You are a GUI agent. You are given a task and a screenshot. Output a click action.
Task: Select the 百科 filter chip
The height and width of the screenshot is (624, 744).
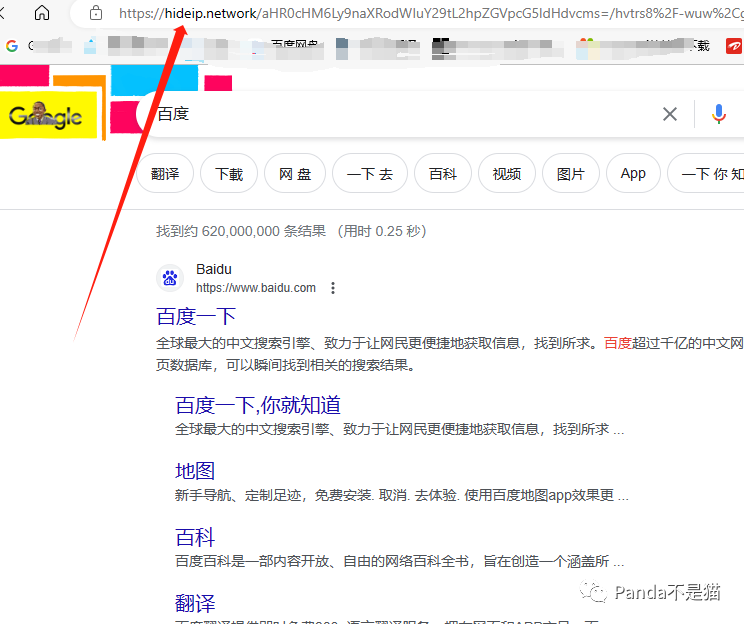(x=443, y=174)
